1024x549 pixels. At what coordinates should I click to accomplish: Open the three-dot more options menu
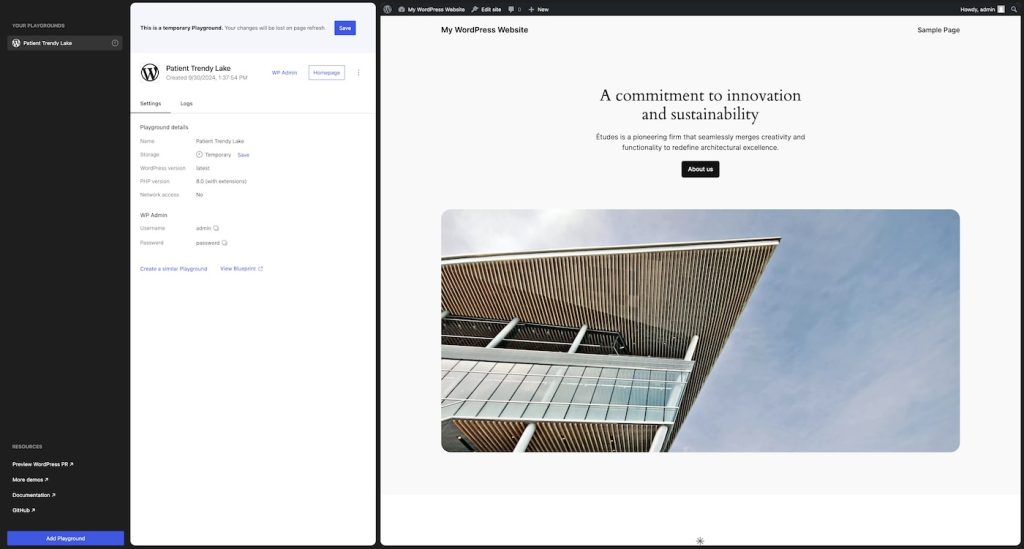[x=359, y=72]
